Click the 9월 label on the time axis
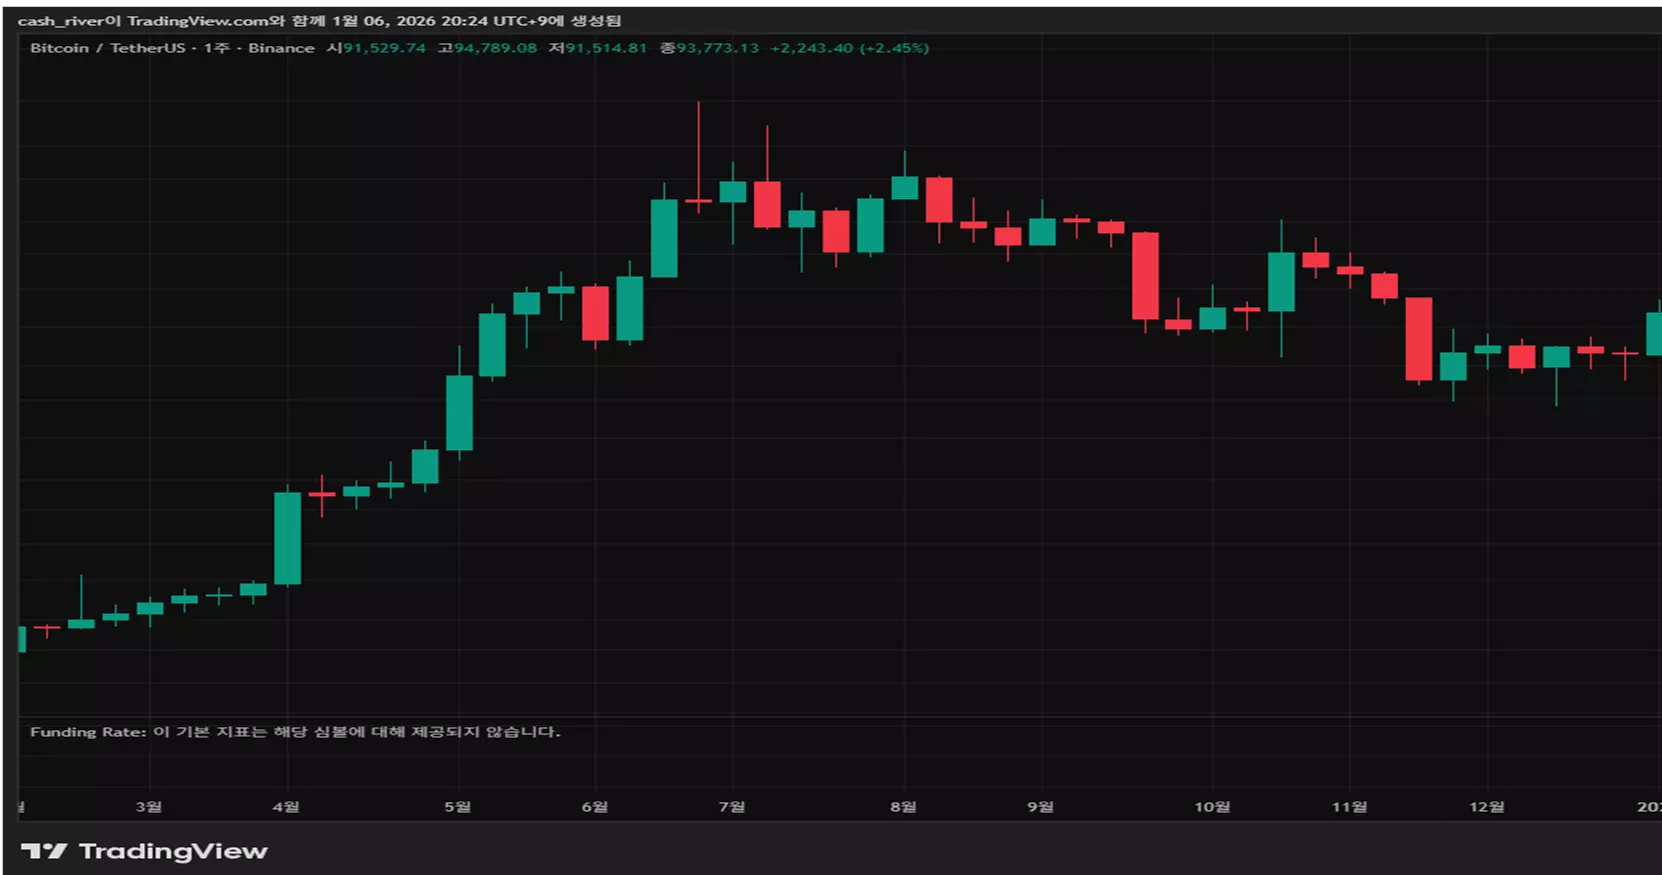The image size is (1662, 875). point(1041,807)
